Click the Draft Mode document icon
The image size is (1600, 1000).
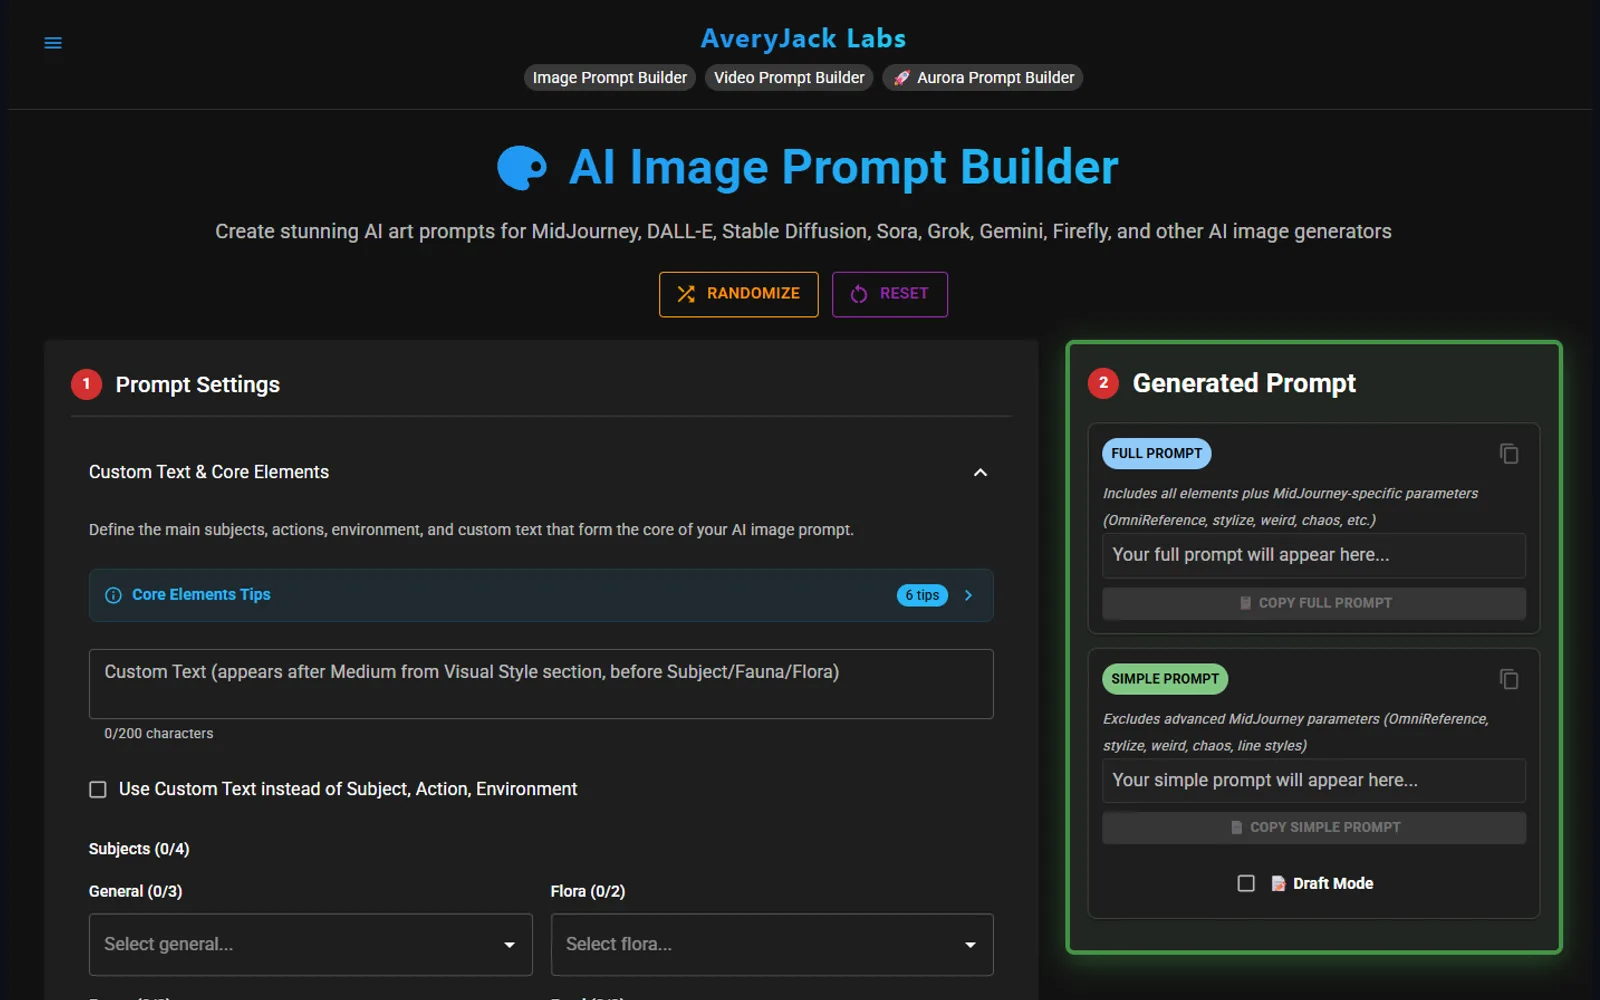pos(1278,883)
